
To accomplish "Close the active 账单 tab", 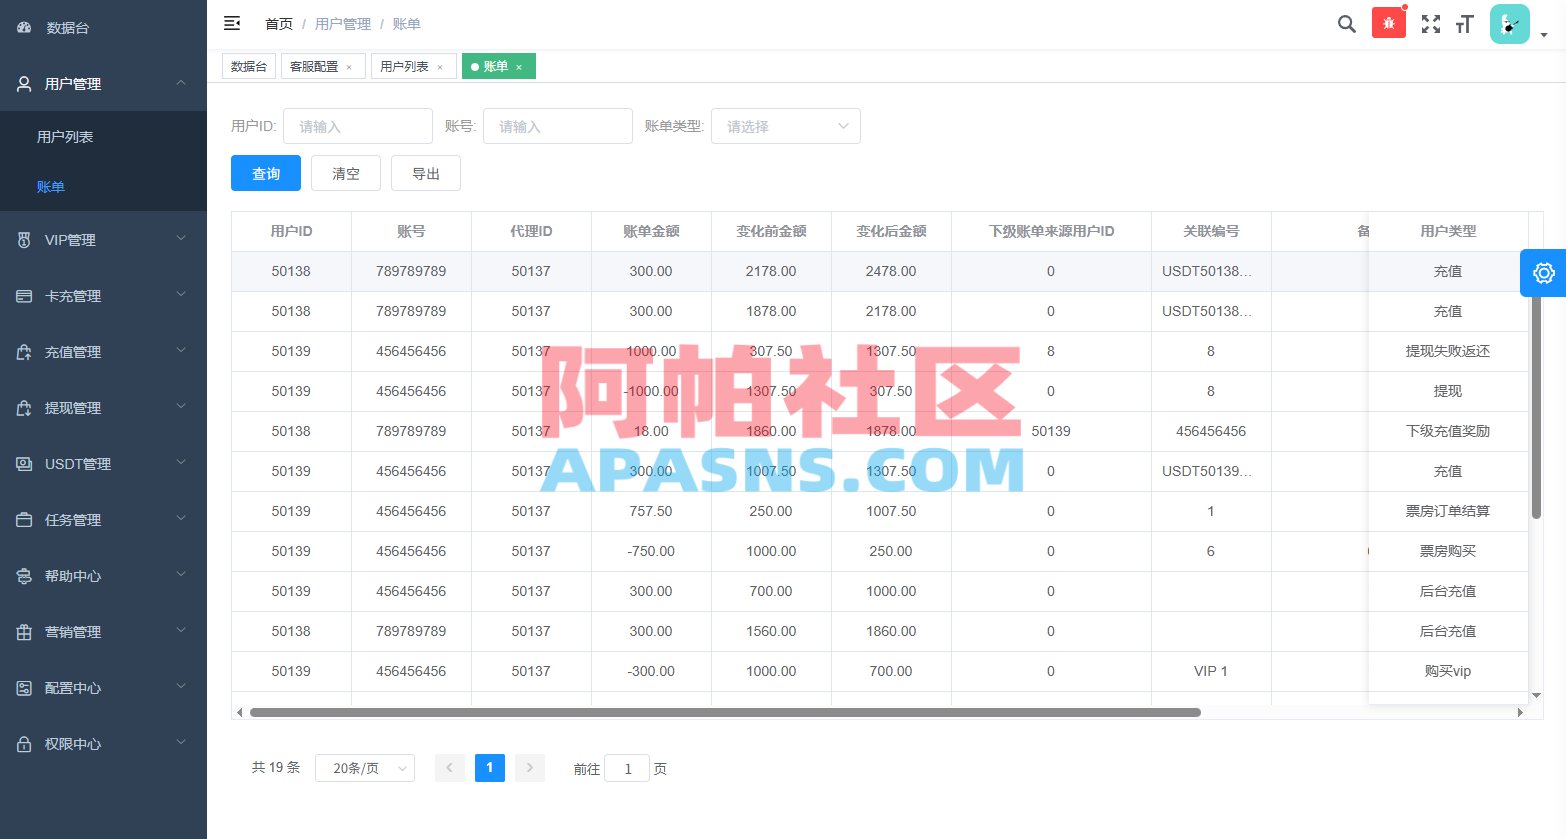I will [519, 67].
